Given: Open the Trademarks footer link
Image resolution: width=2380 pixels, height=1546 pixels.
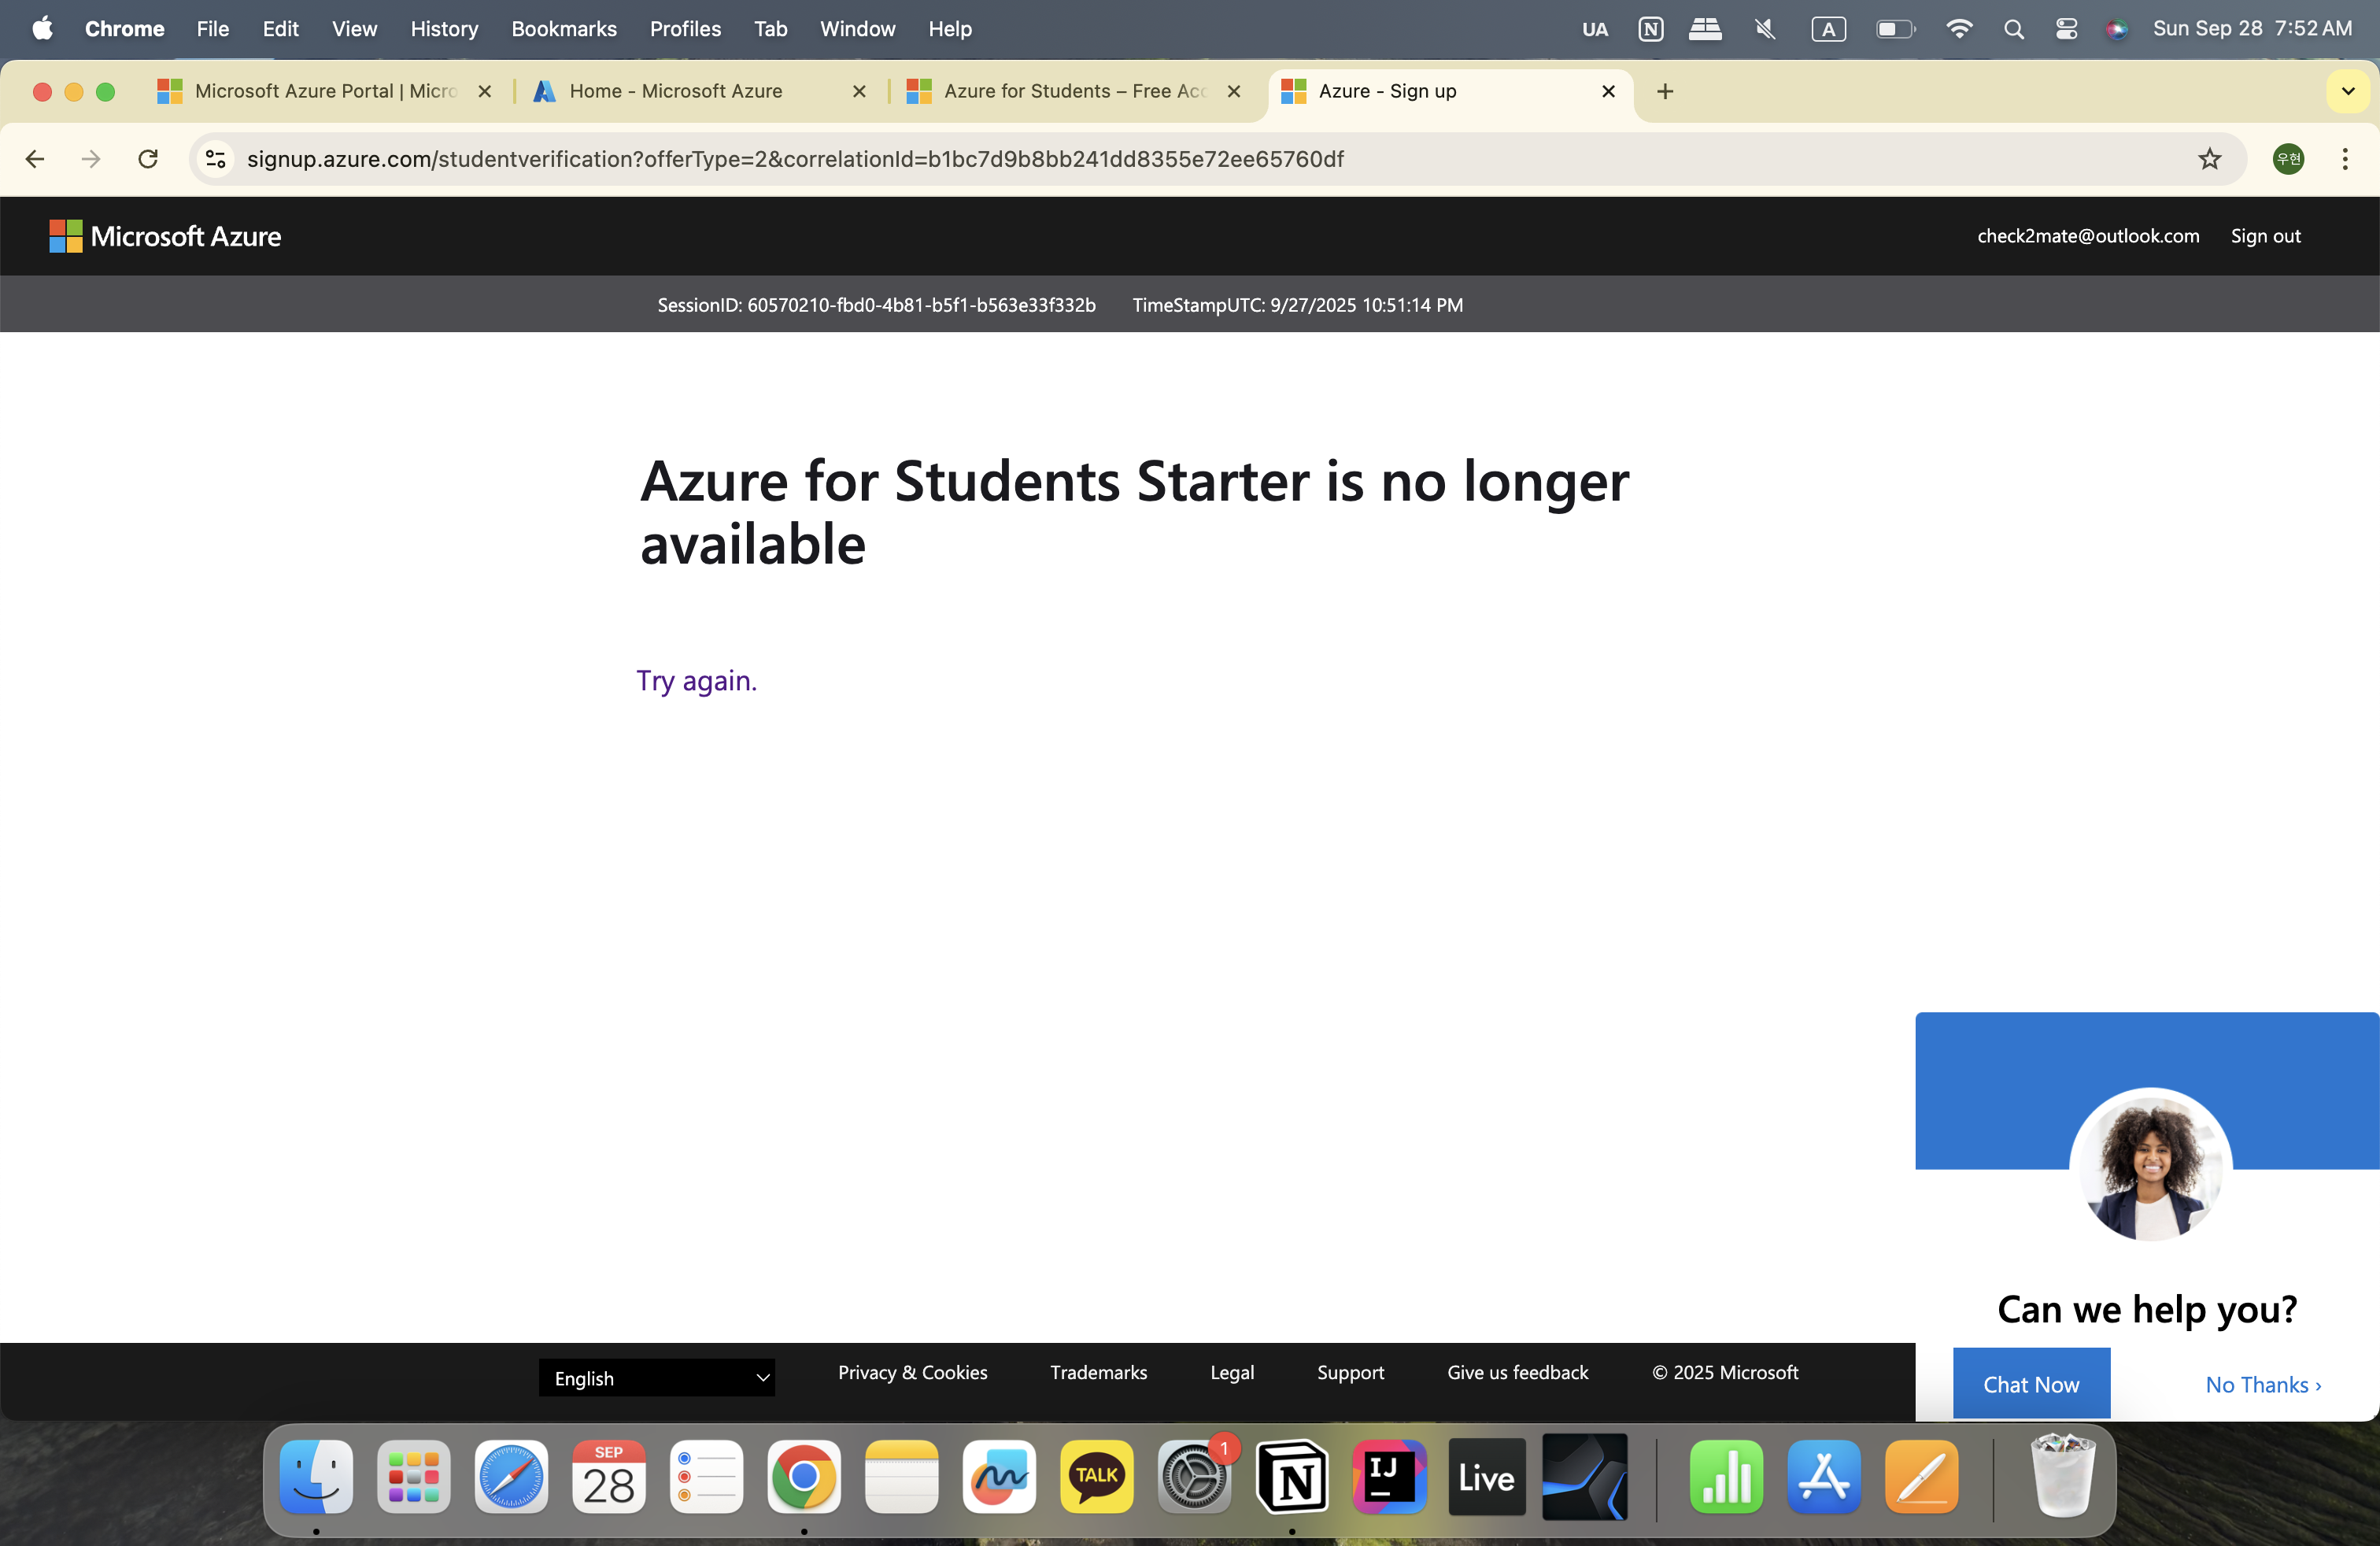Looking at the screenshot, I should coord(1098,1372).
